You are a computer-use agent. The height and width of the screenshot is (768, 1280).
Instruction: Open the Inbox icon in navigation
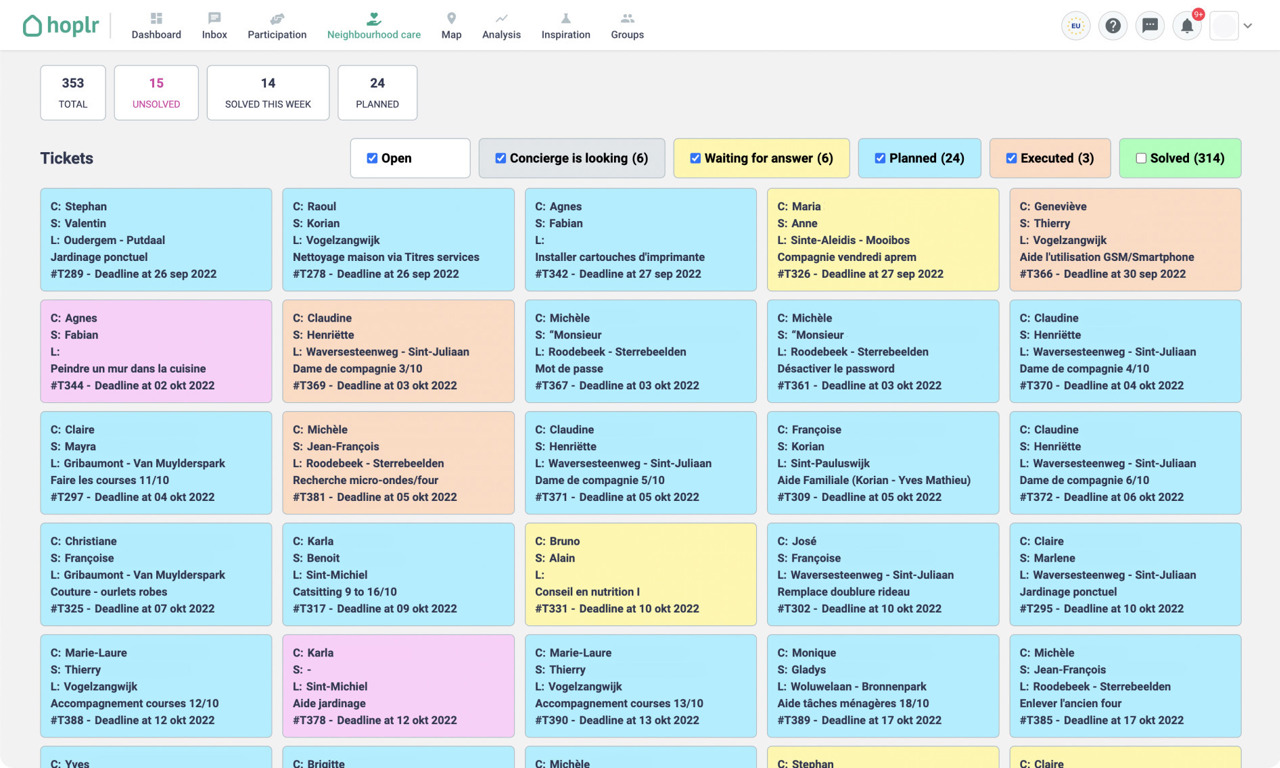point(214,18)
